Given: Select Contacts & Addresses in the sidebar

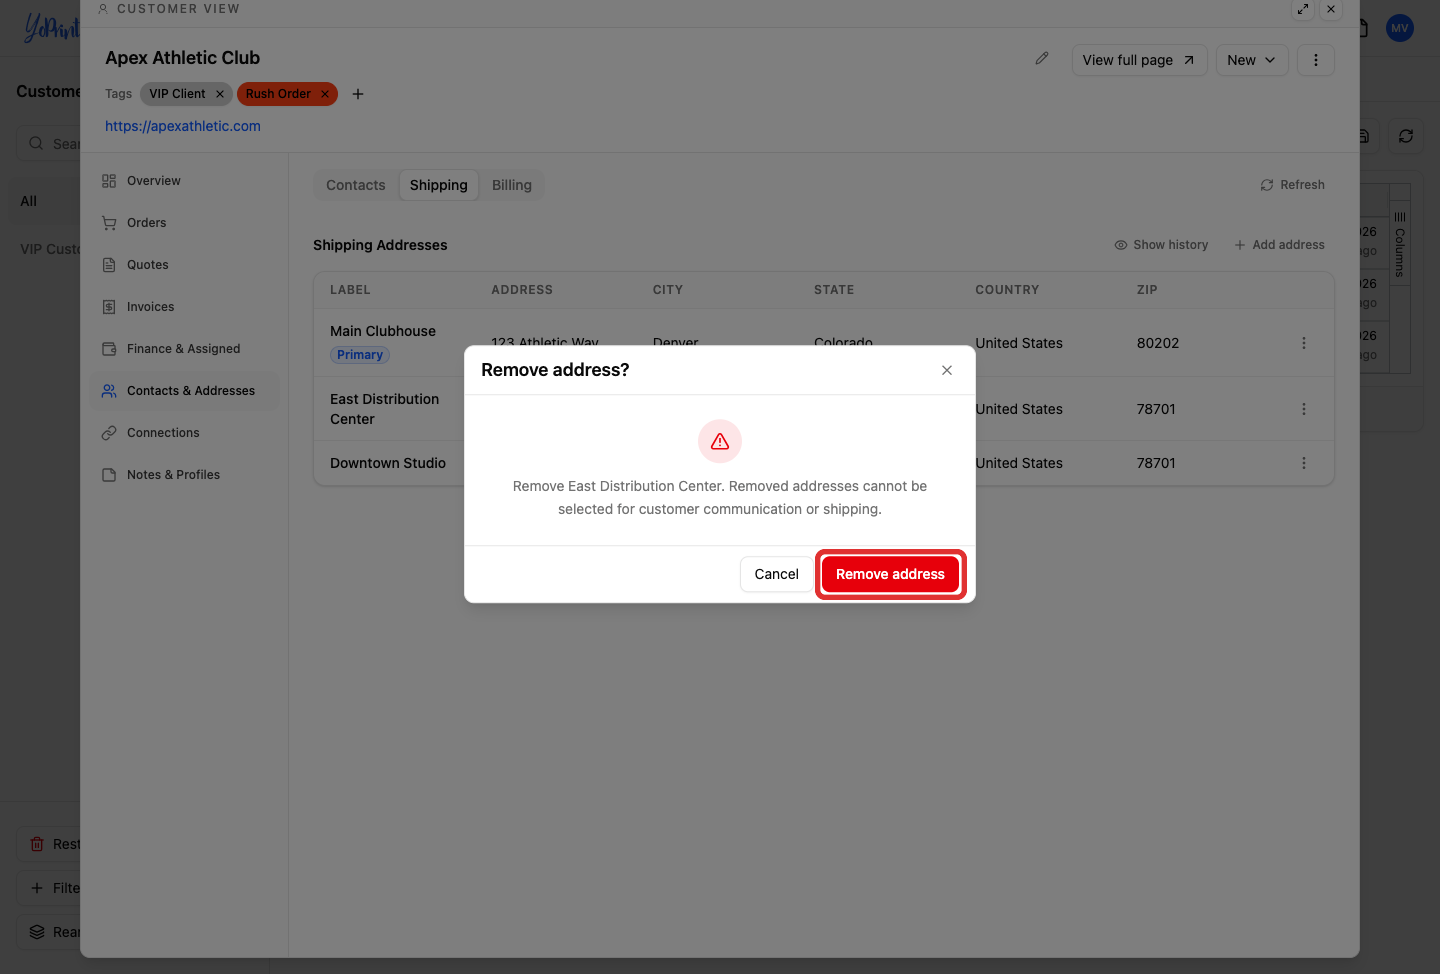Looking at the screenshot, I should click(x=184, y=391).
